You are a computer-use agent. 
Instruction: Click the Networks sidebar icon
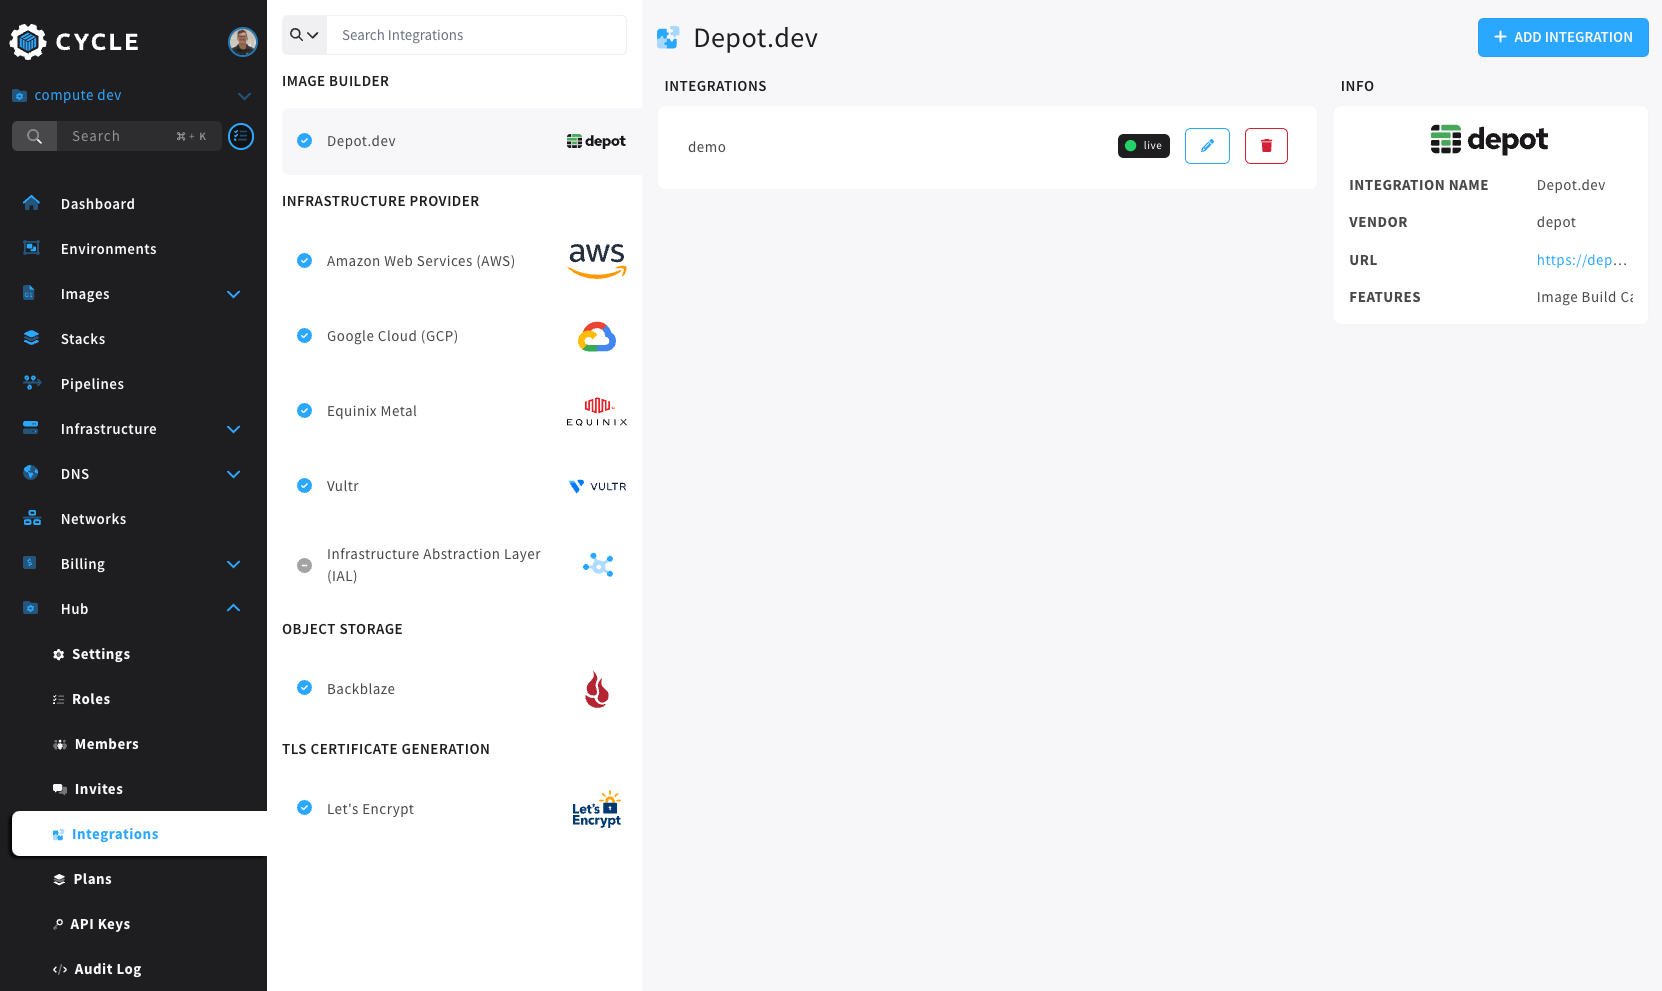[x=32, y=518]
